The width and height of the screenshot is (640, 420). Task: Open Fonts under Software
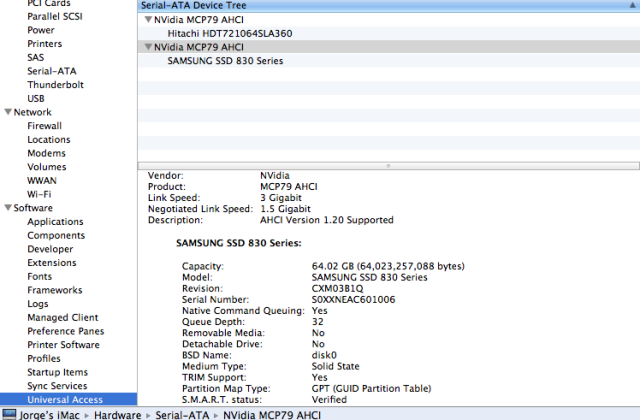pyautogui.click(x=40, y=276)
